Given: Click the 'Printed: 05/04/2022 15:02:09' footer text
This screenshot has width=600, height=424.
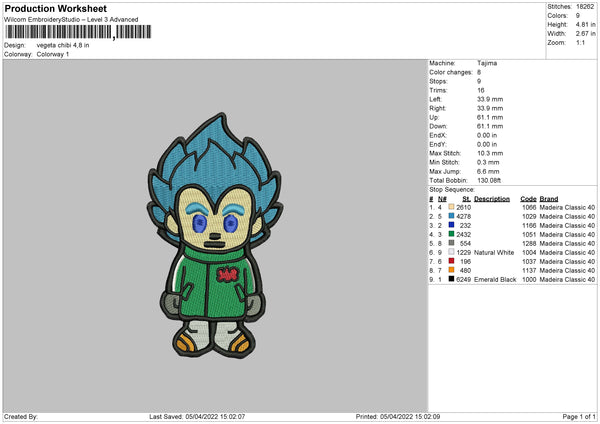Looking at the screenshot, I should tap(398, 416).
